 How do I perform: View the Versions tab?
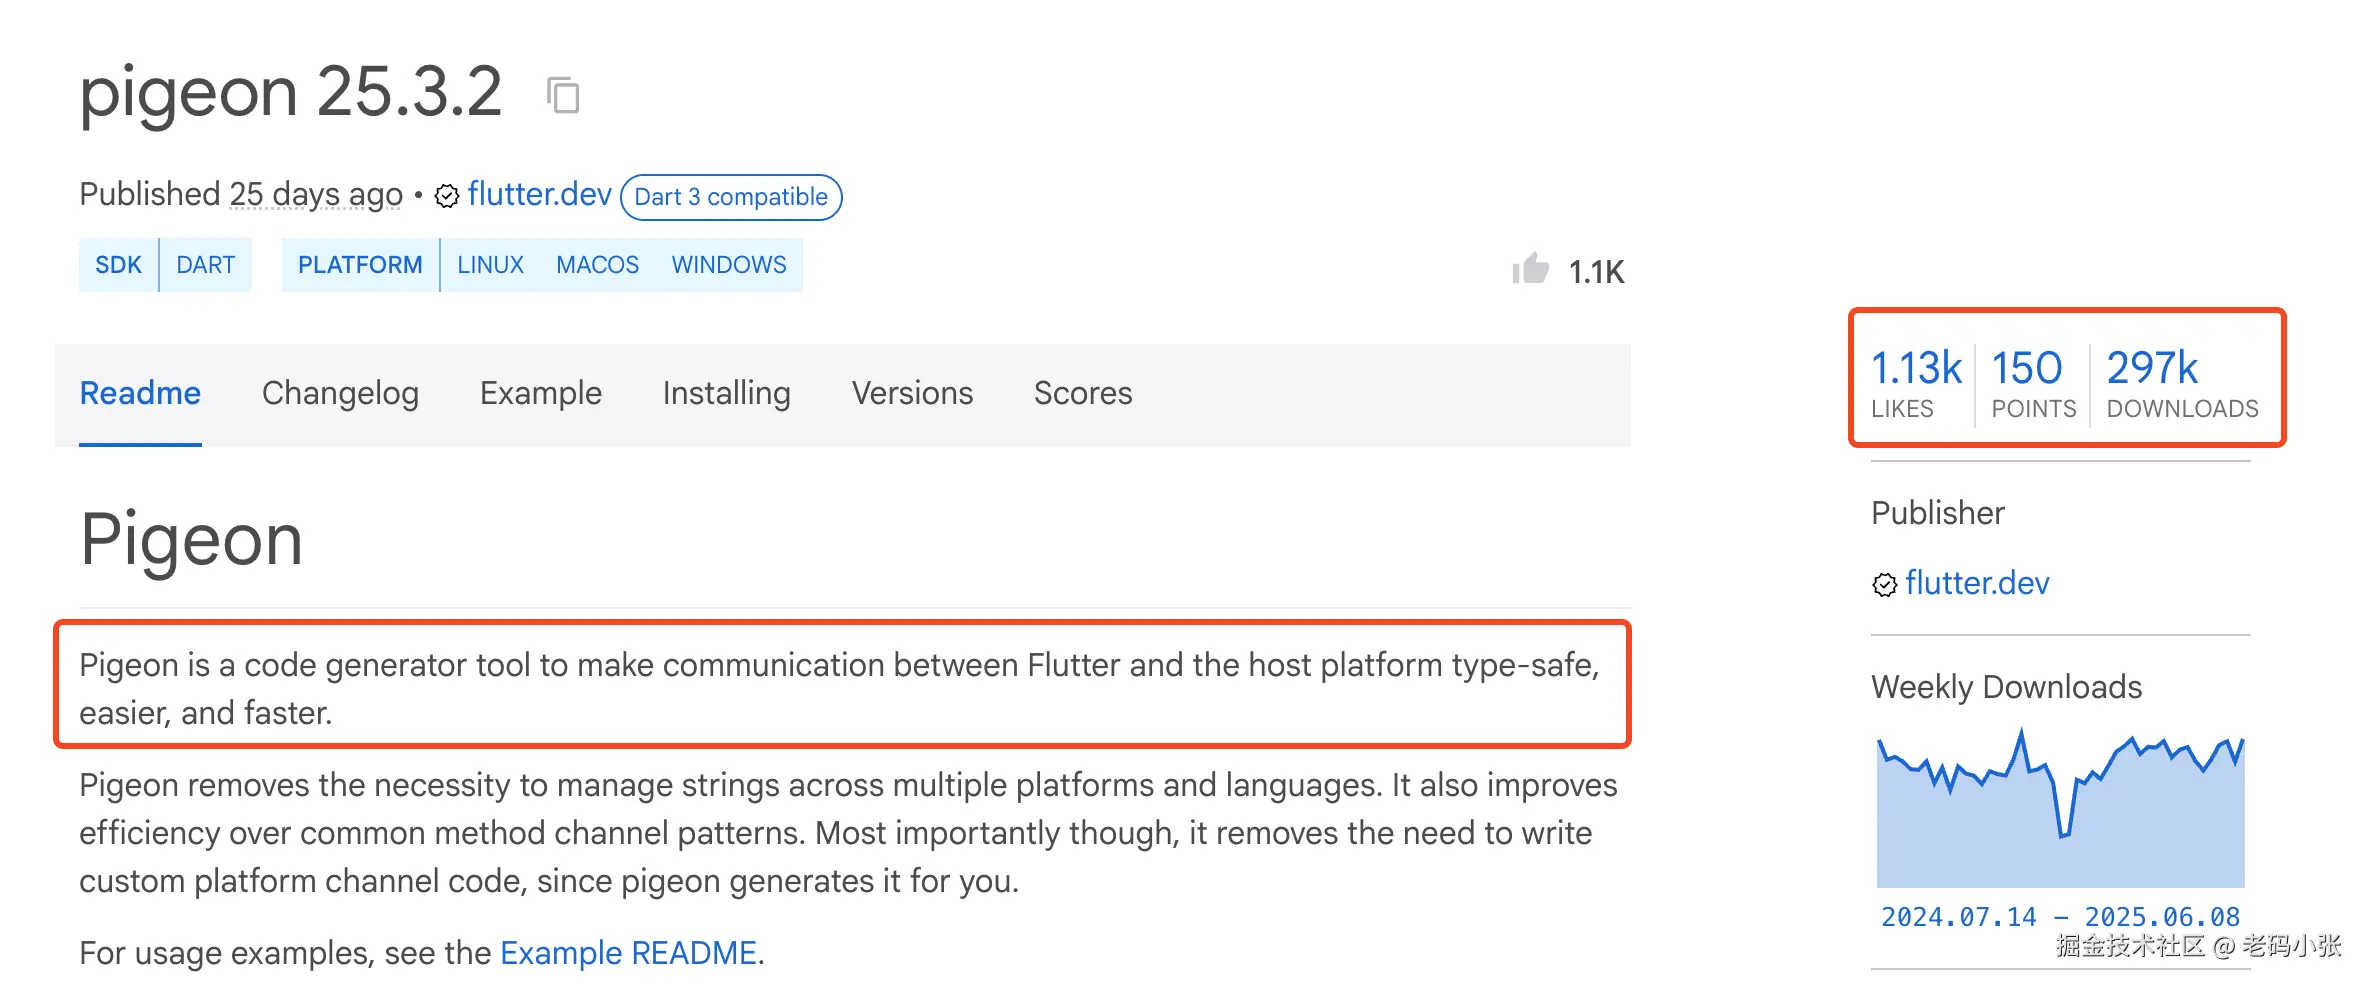[x=912, y=393]
